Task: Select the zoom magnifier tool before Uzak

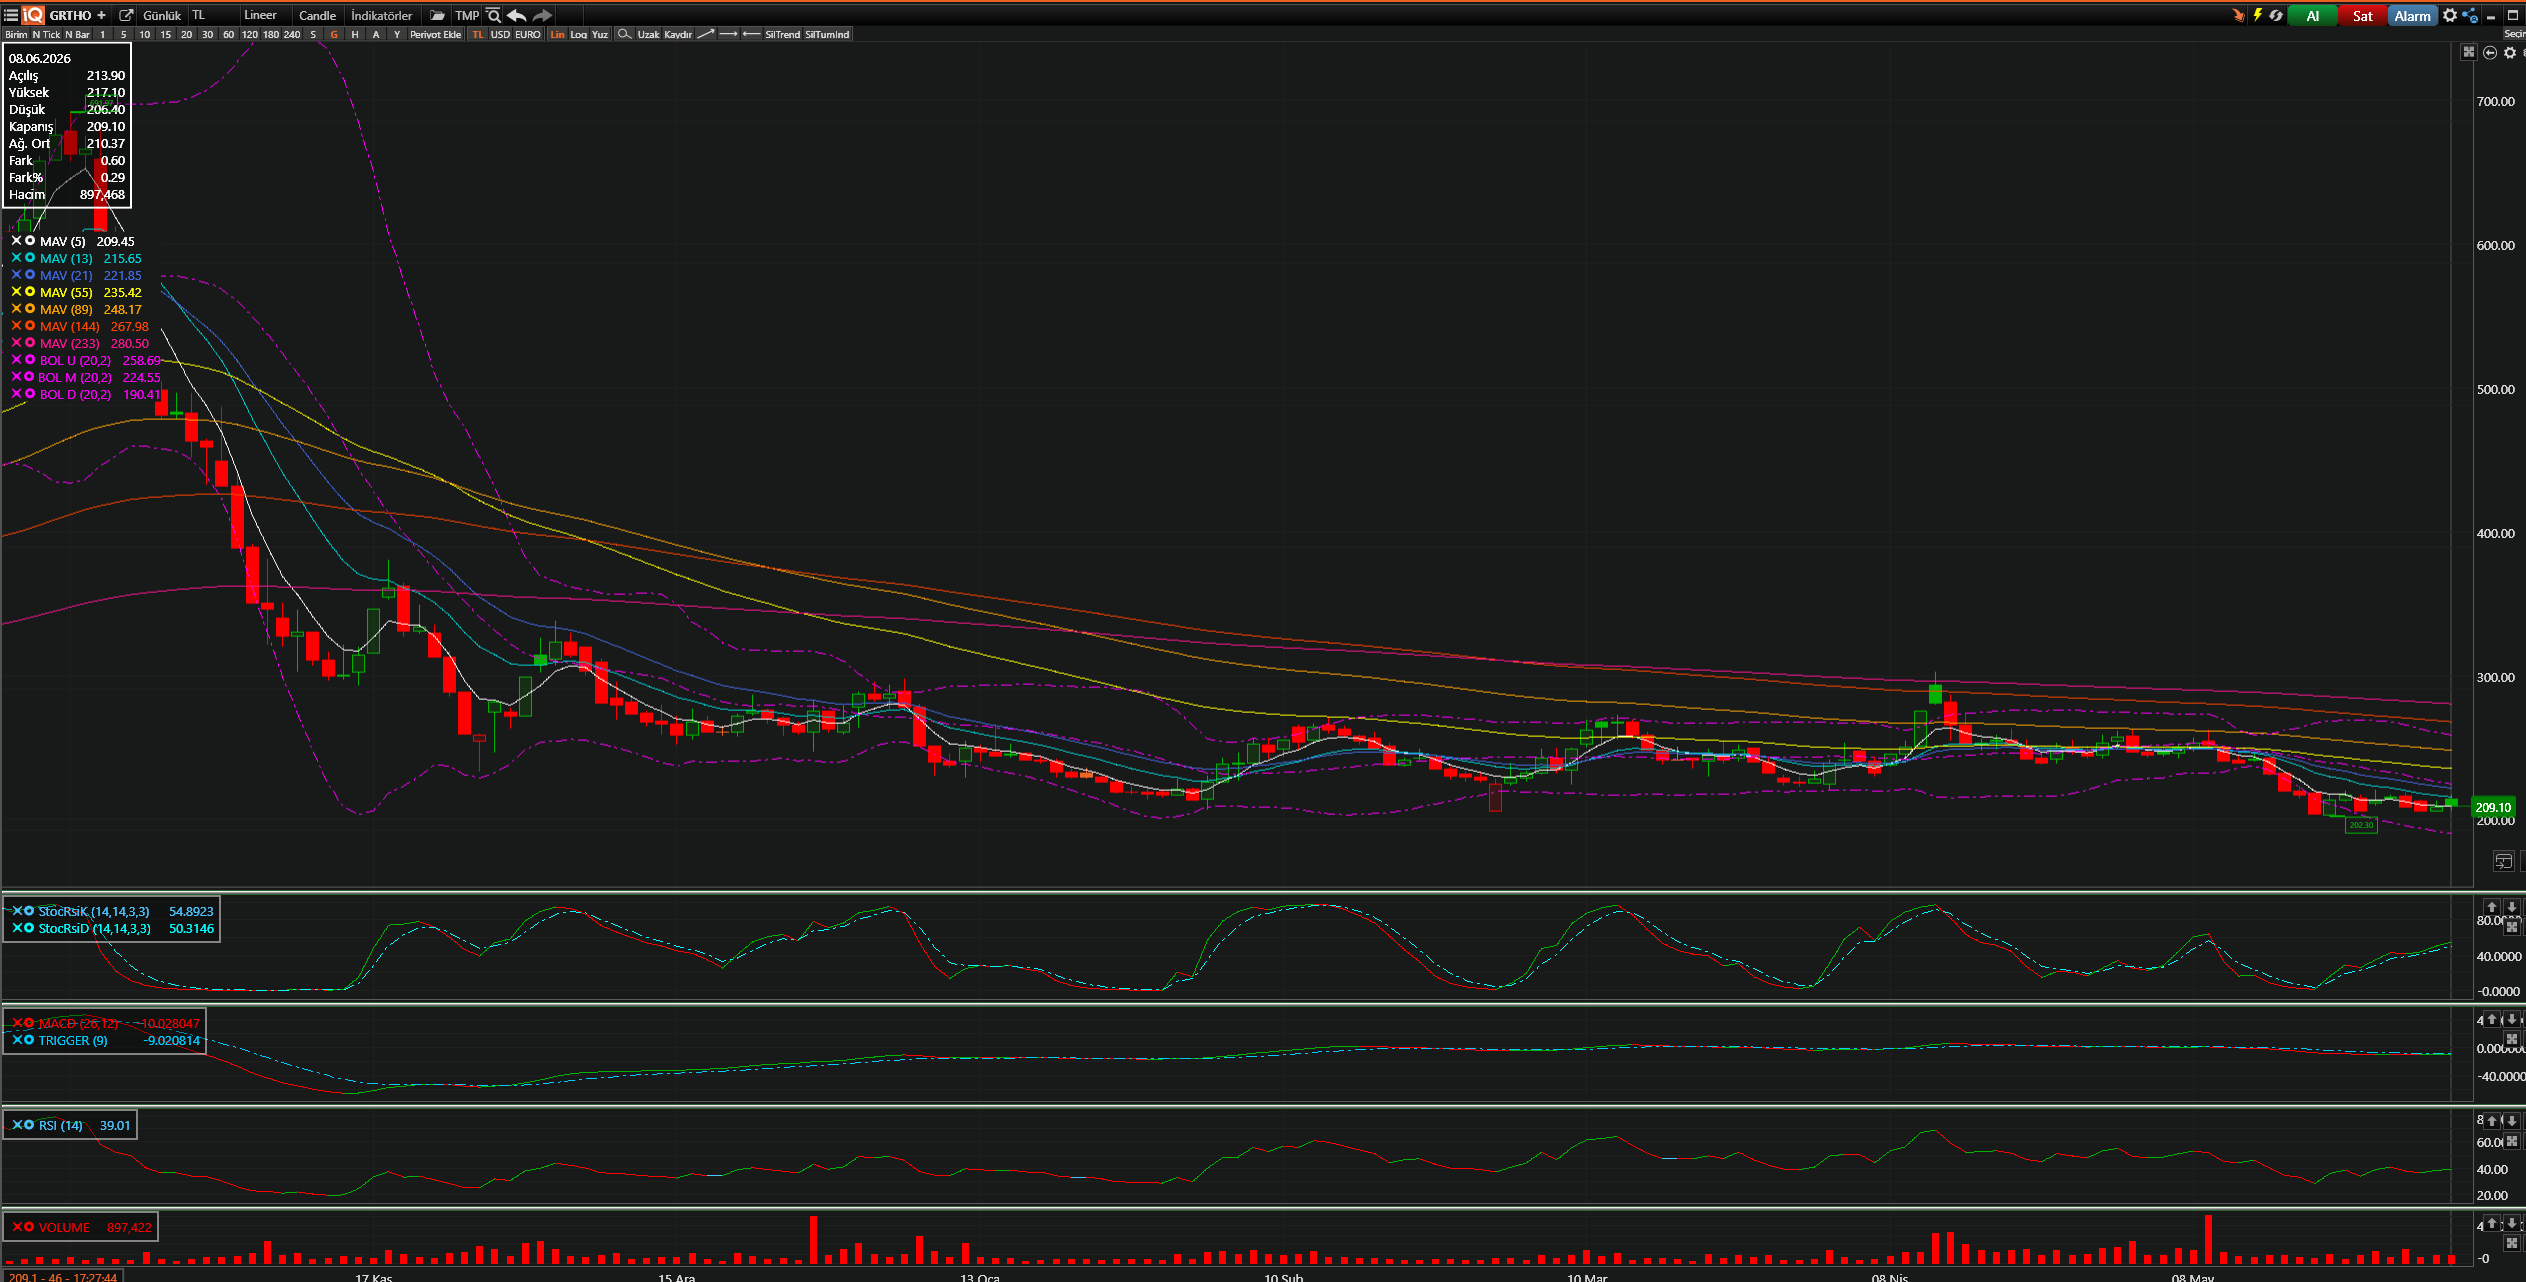Action: click(x=624, y=34)
